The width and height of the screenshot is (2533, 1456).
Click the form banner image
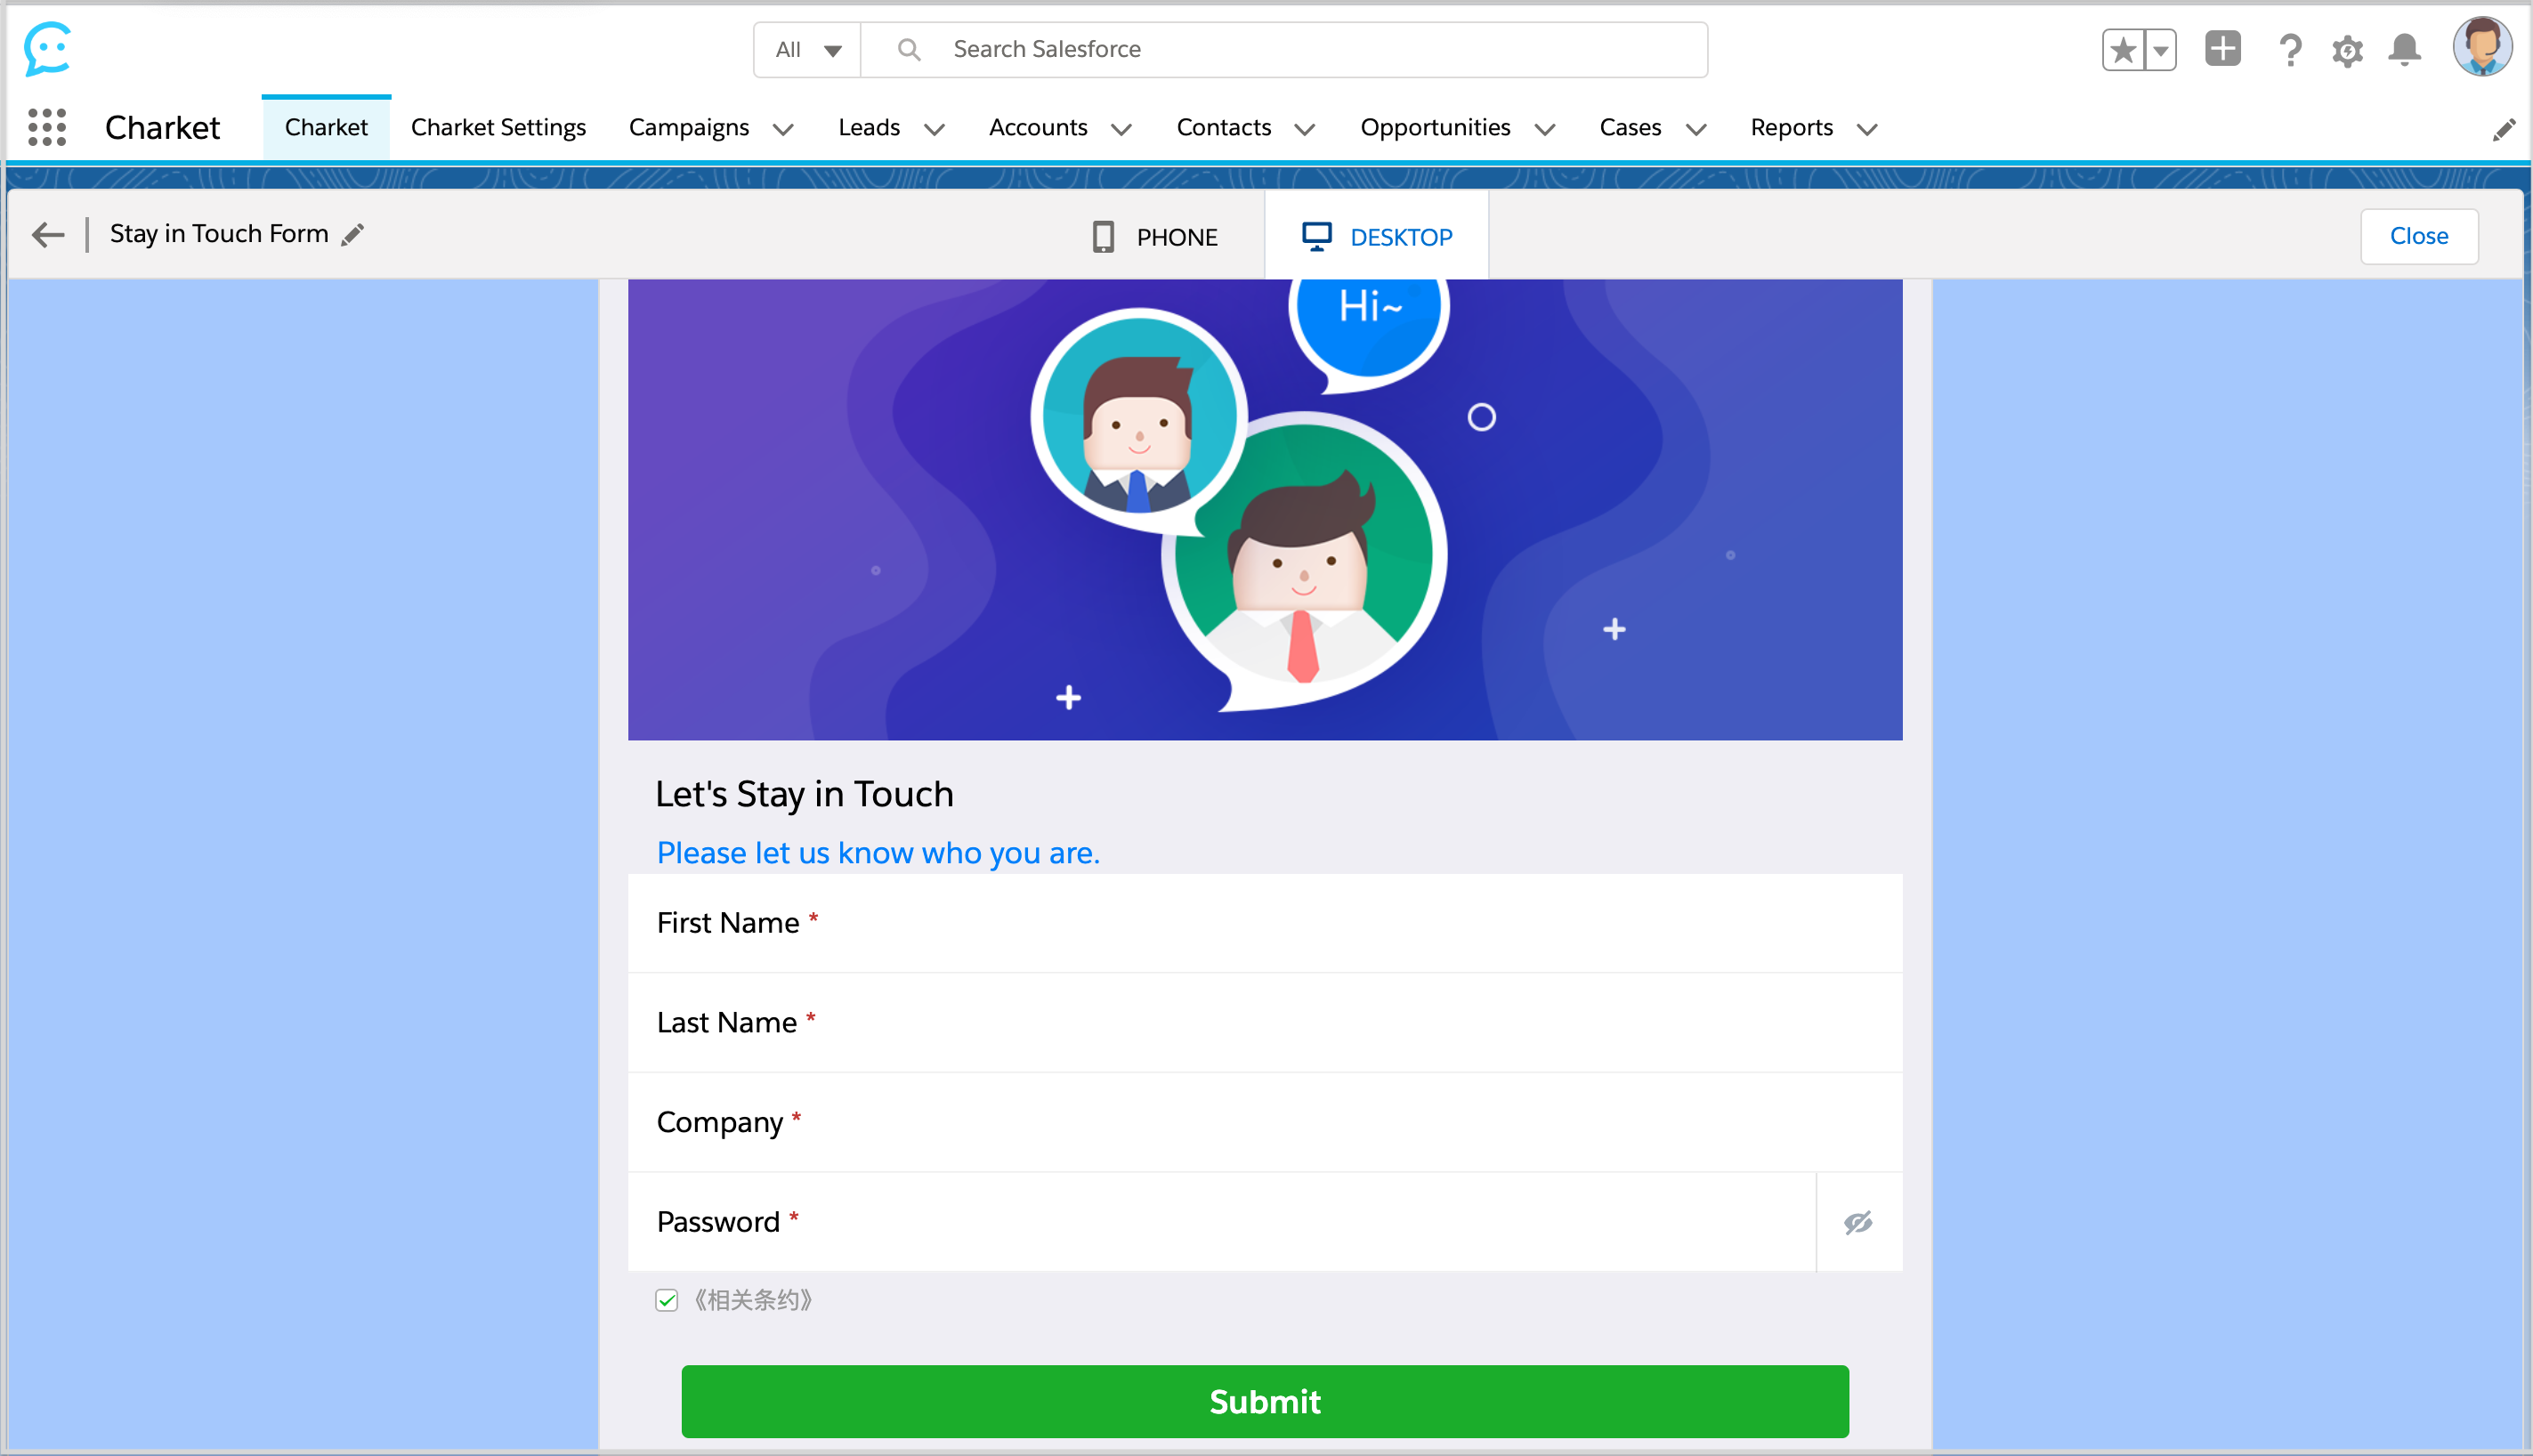click(1265, 510)
